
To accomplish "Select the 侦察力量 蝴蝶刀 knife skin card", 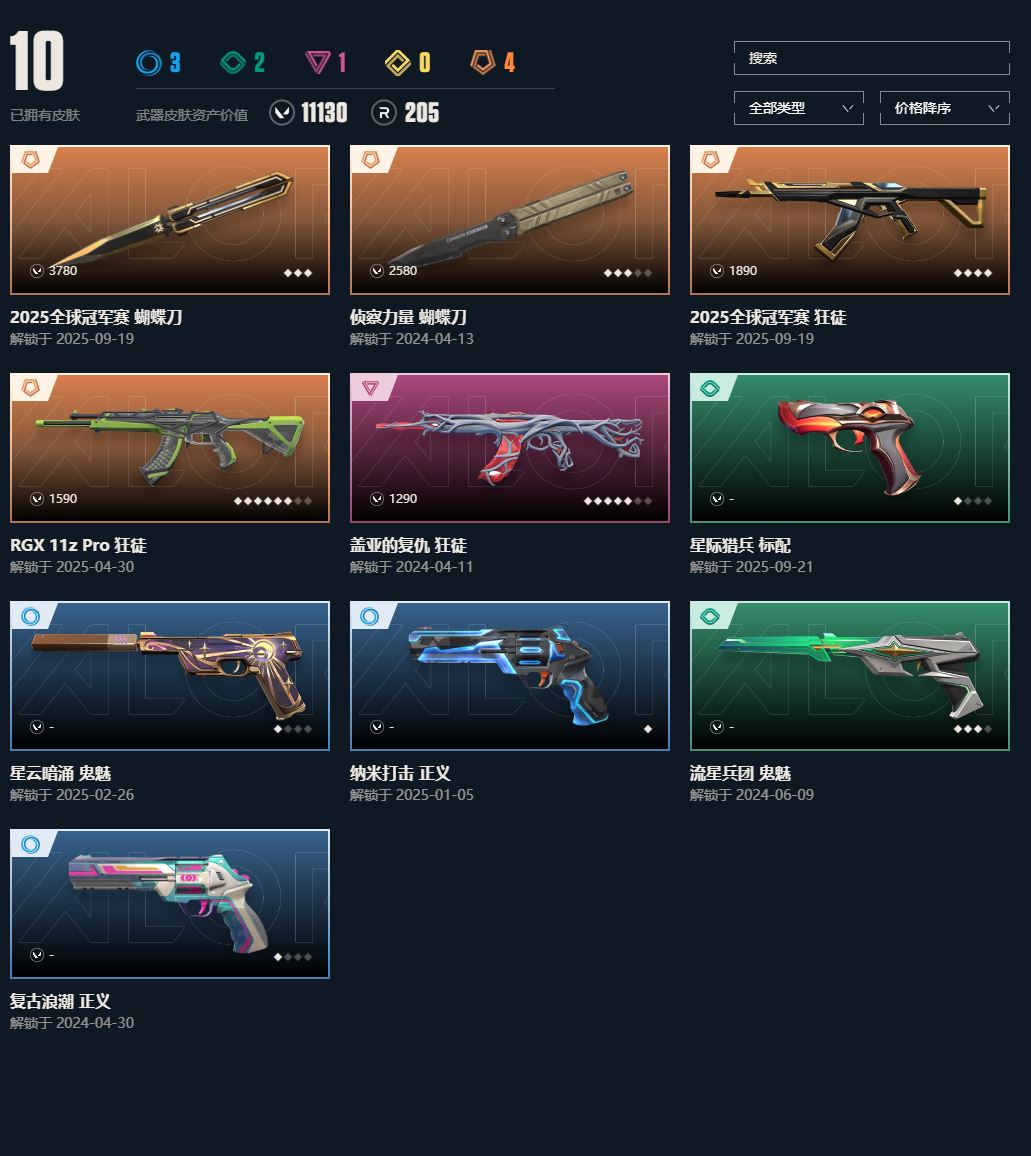I will 510,220.
